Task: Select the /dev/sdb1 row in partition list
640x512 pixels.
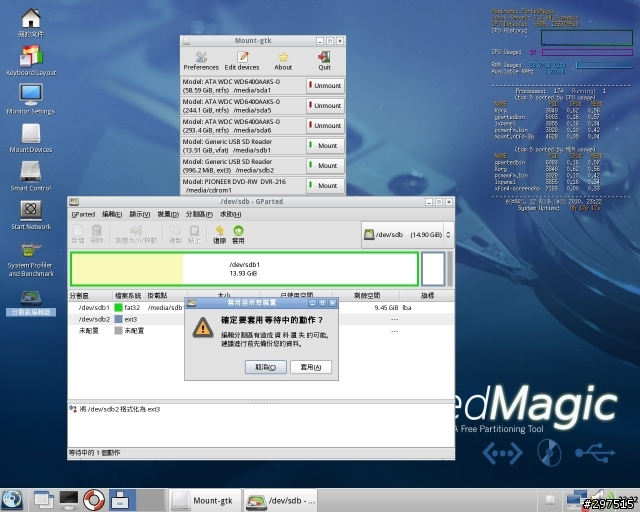Action: [x=261, y=307]
